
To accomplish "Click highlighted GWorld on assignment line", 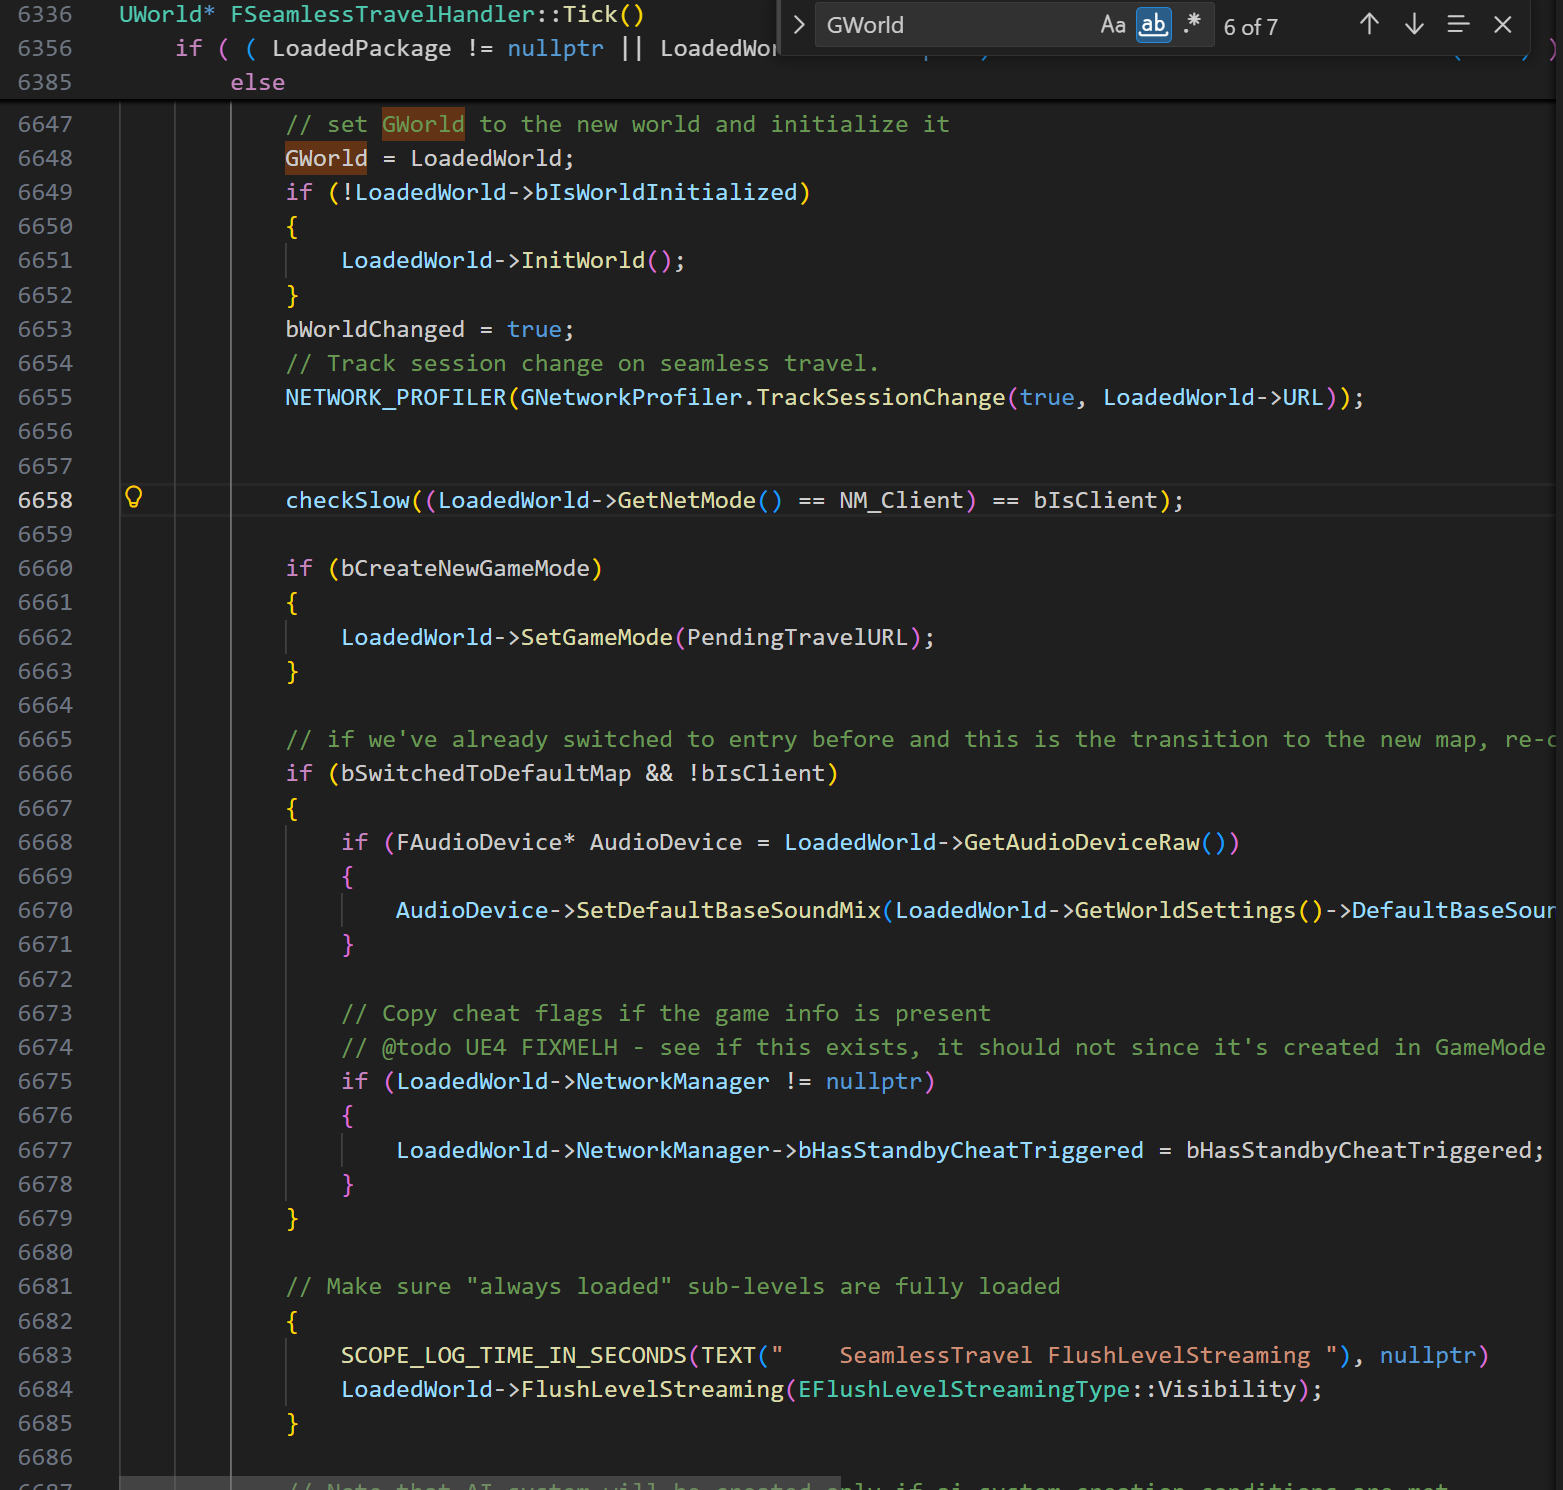I will (x=326, y=158).
